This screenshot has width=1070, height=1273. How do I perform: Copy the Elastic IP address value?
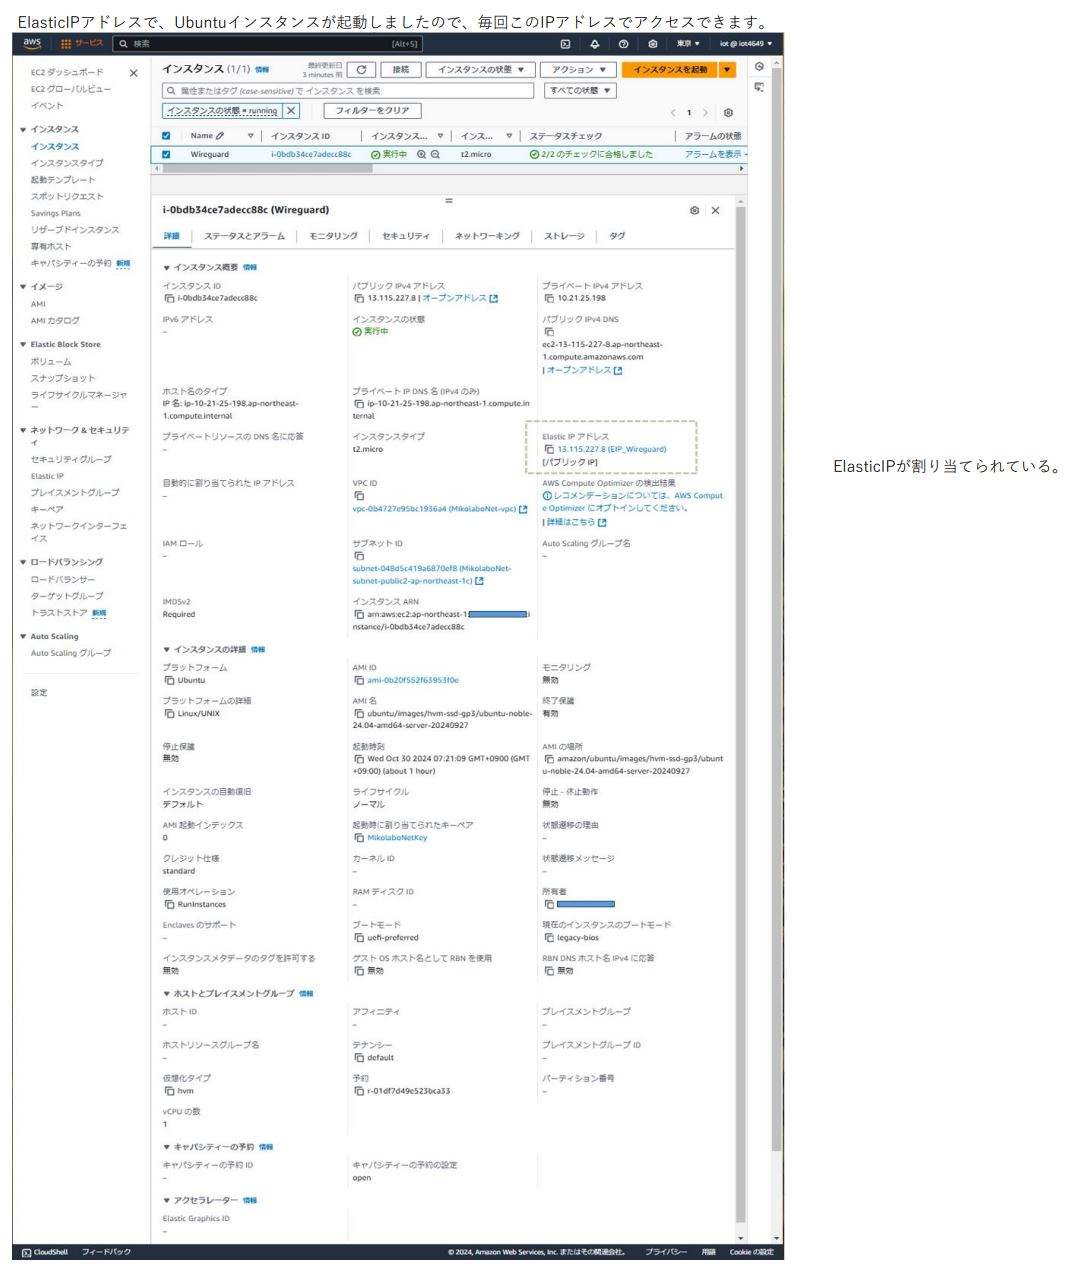548,450
